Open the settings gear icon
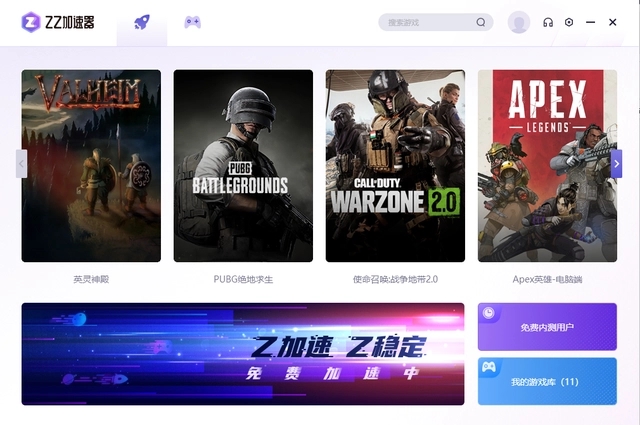 (569, 22)
